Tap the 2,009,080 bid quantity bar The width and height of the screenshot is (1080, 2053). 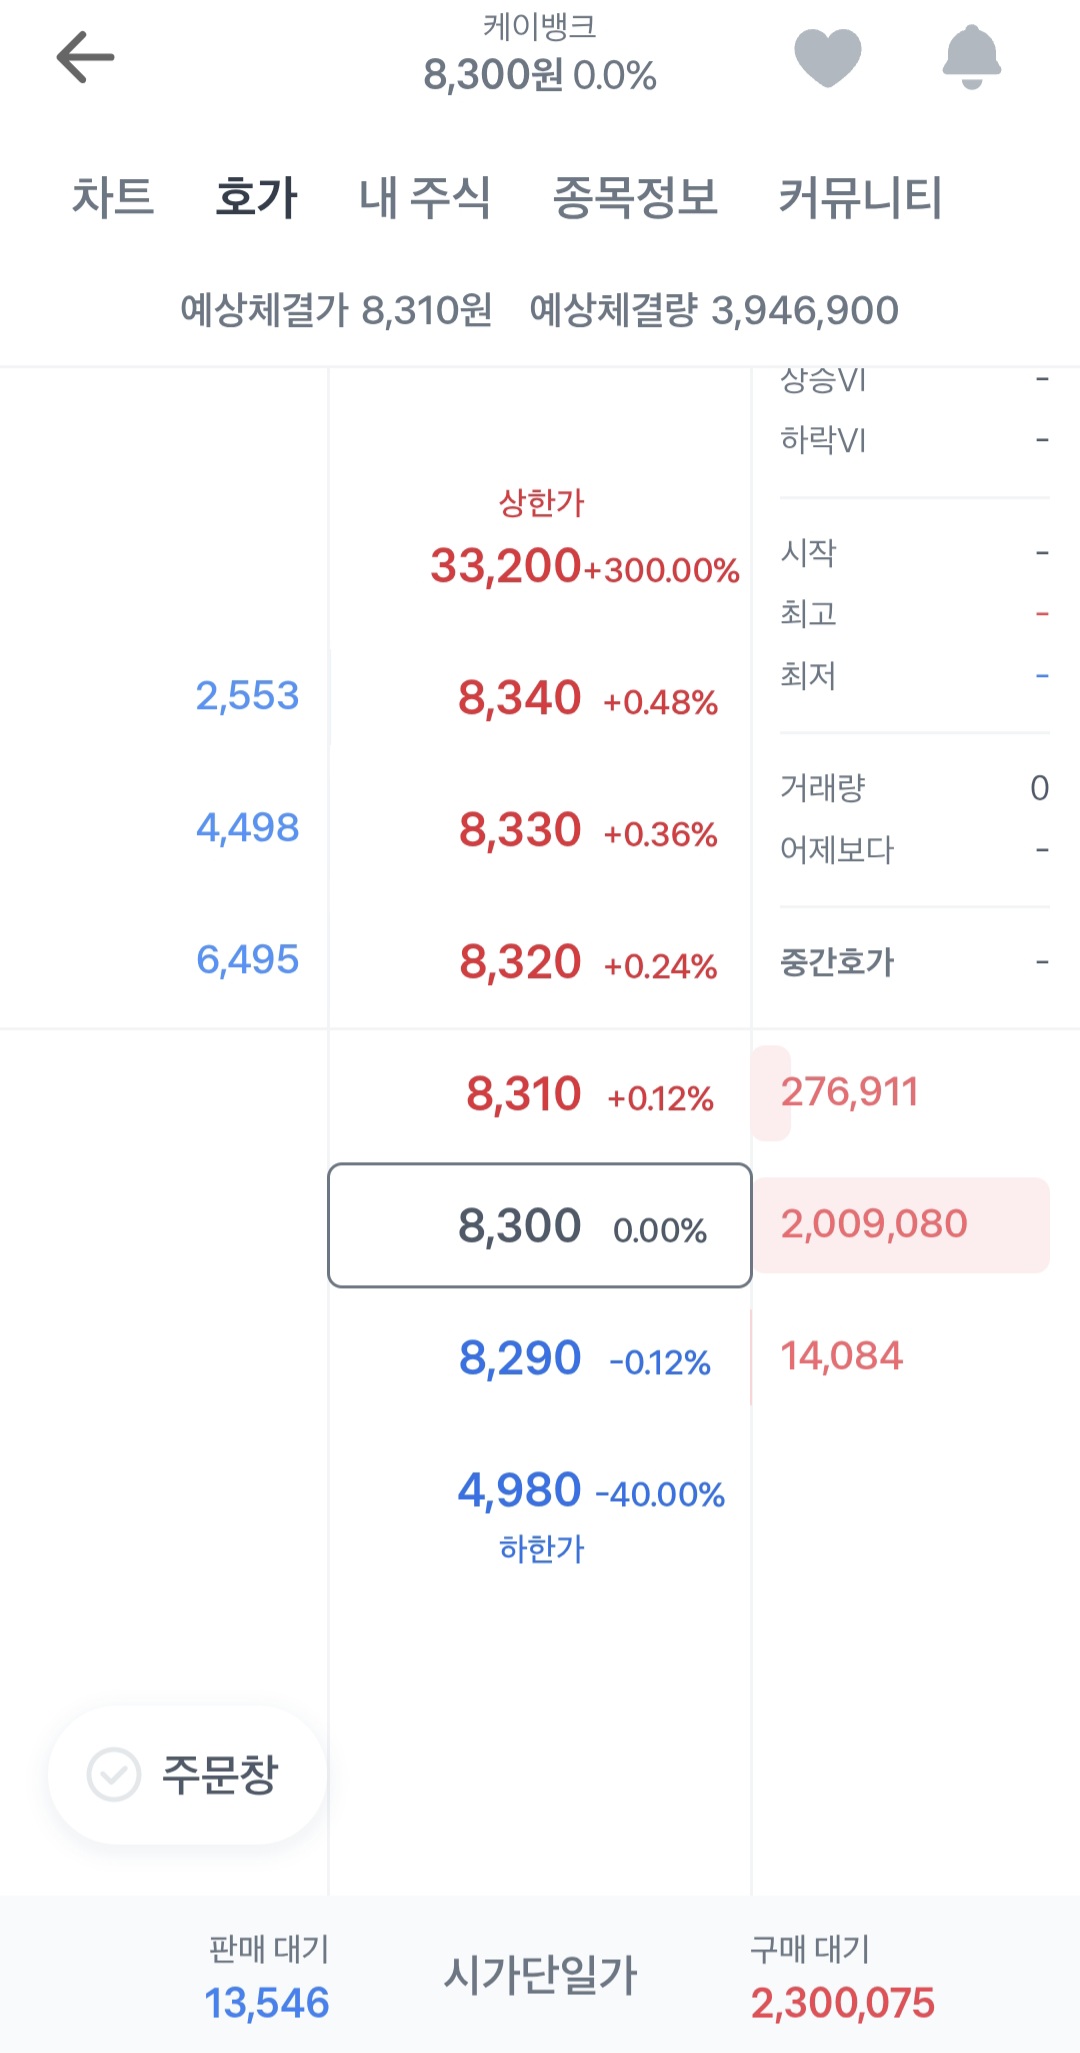(x=900, y=1225)
